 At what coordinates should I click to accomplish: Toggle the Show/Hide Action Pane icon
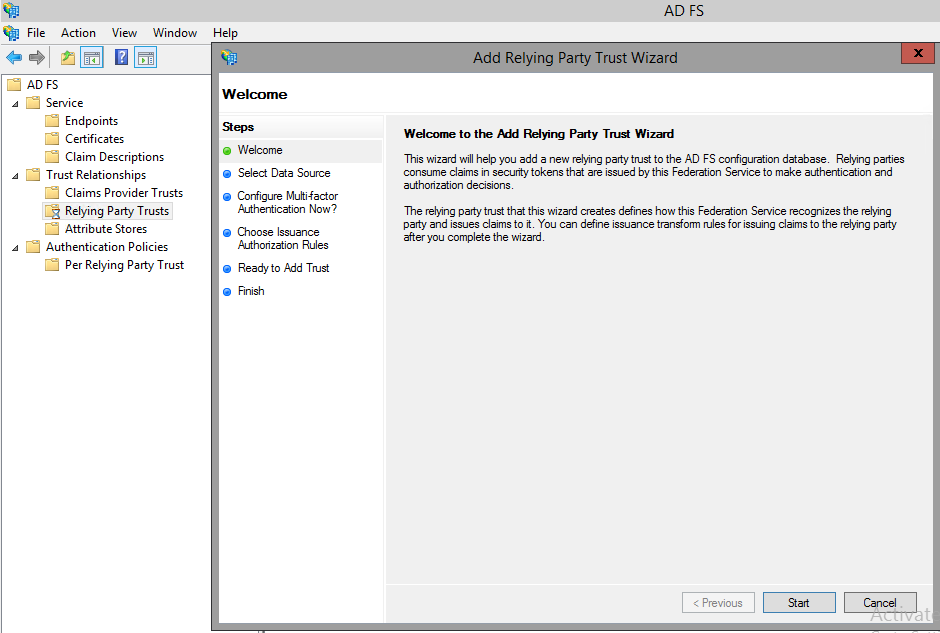pos(146,57)
